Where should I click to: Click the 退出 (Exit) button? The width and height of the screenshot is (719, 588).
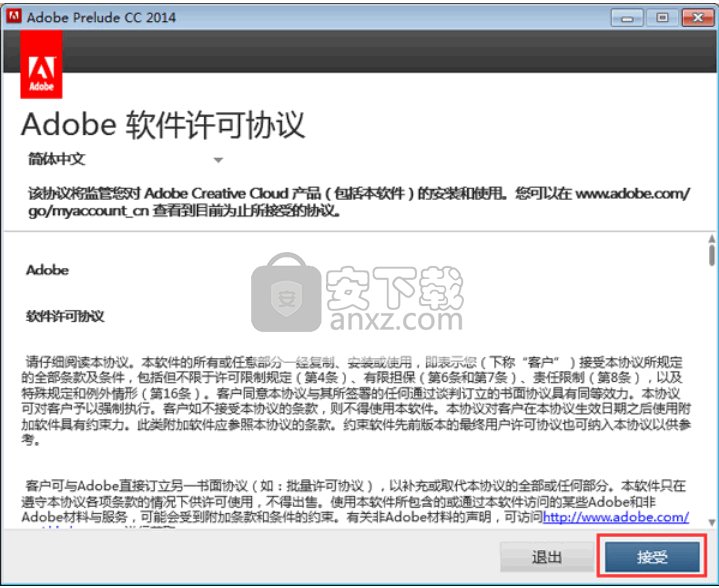tap(547, 557)
